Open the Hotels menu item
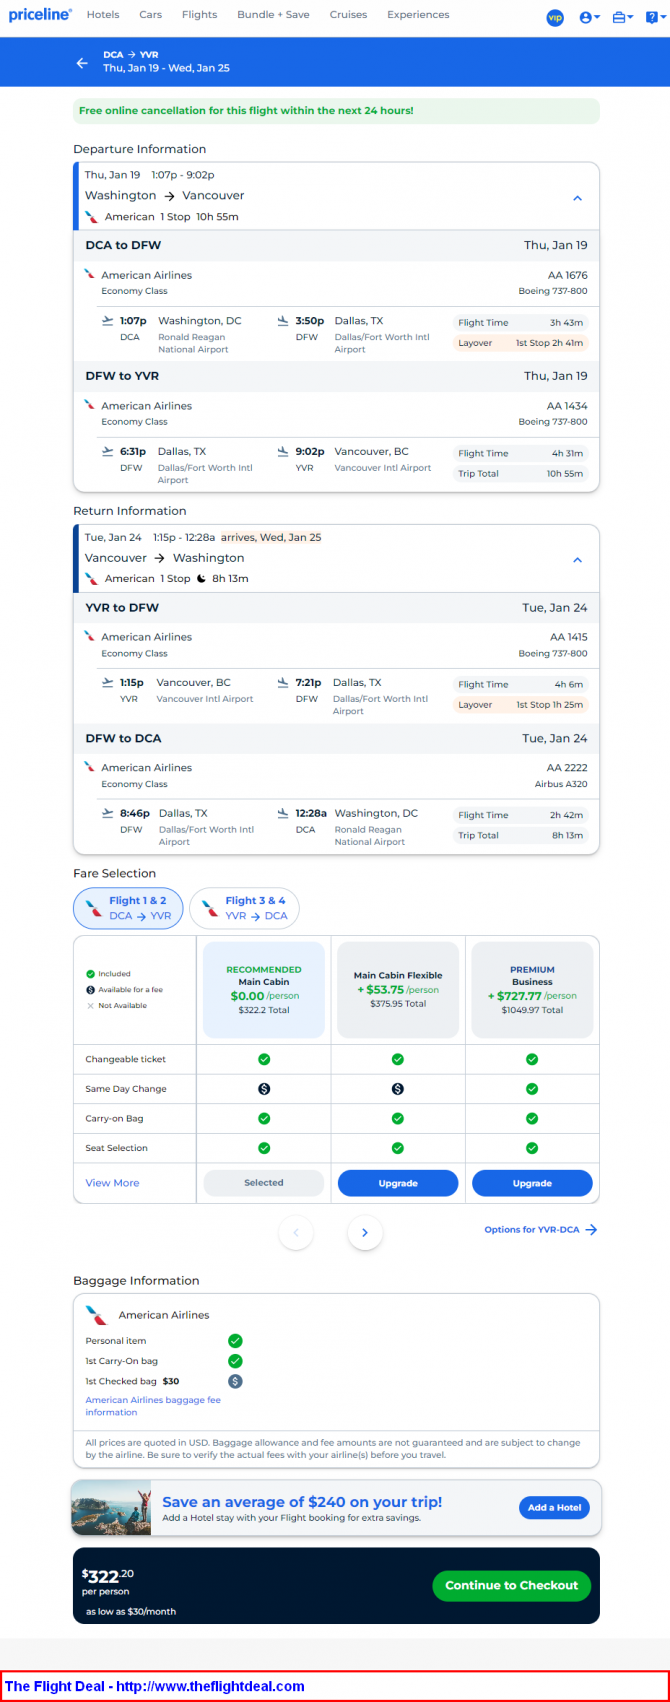This screenshot has height=1702, width=670. pos(103,15)
